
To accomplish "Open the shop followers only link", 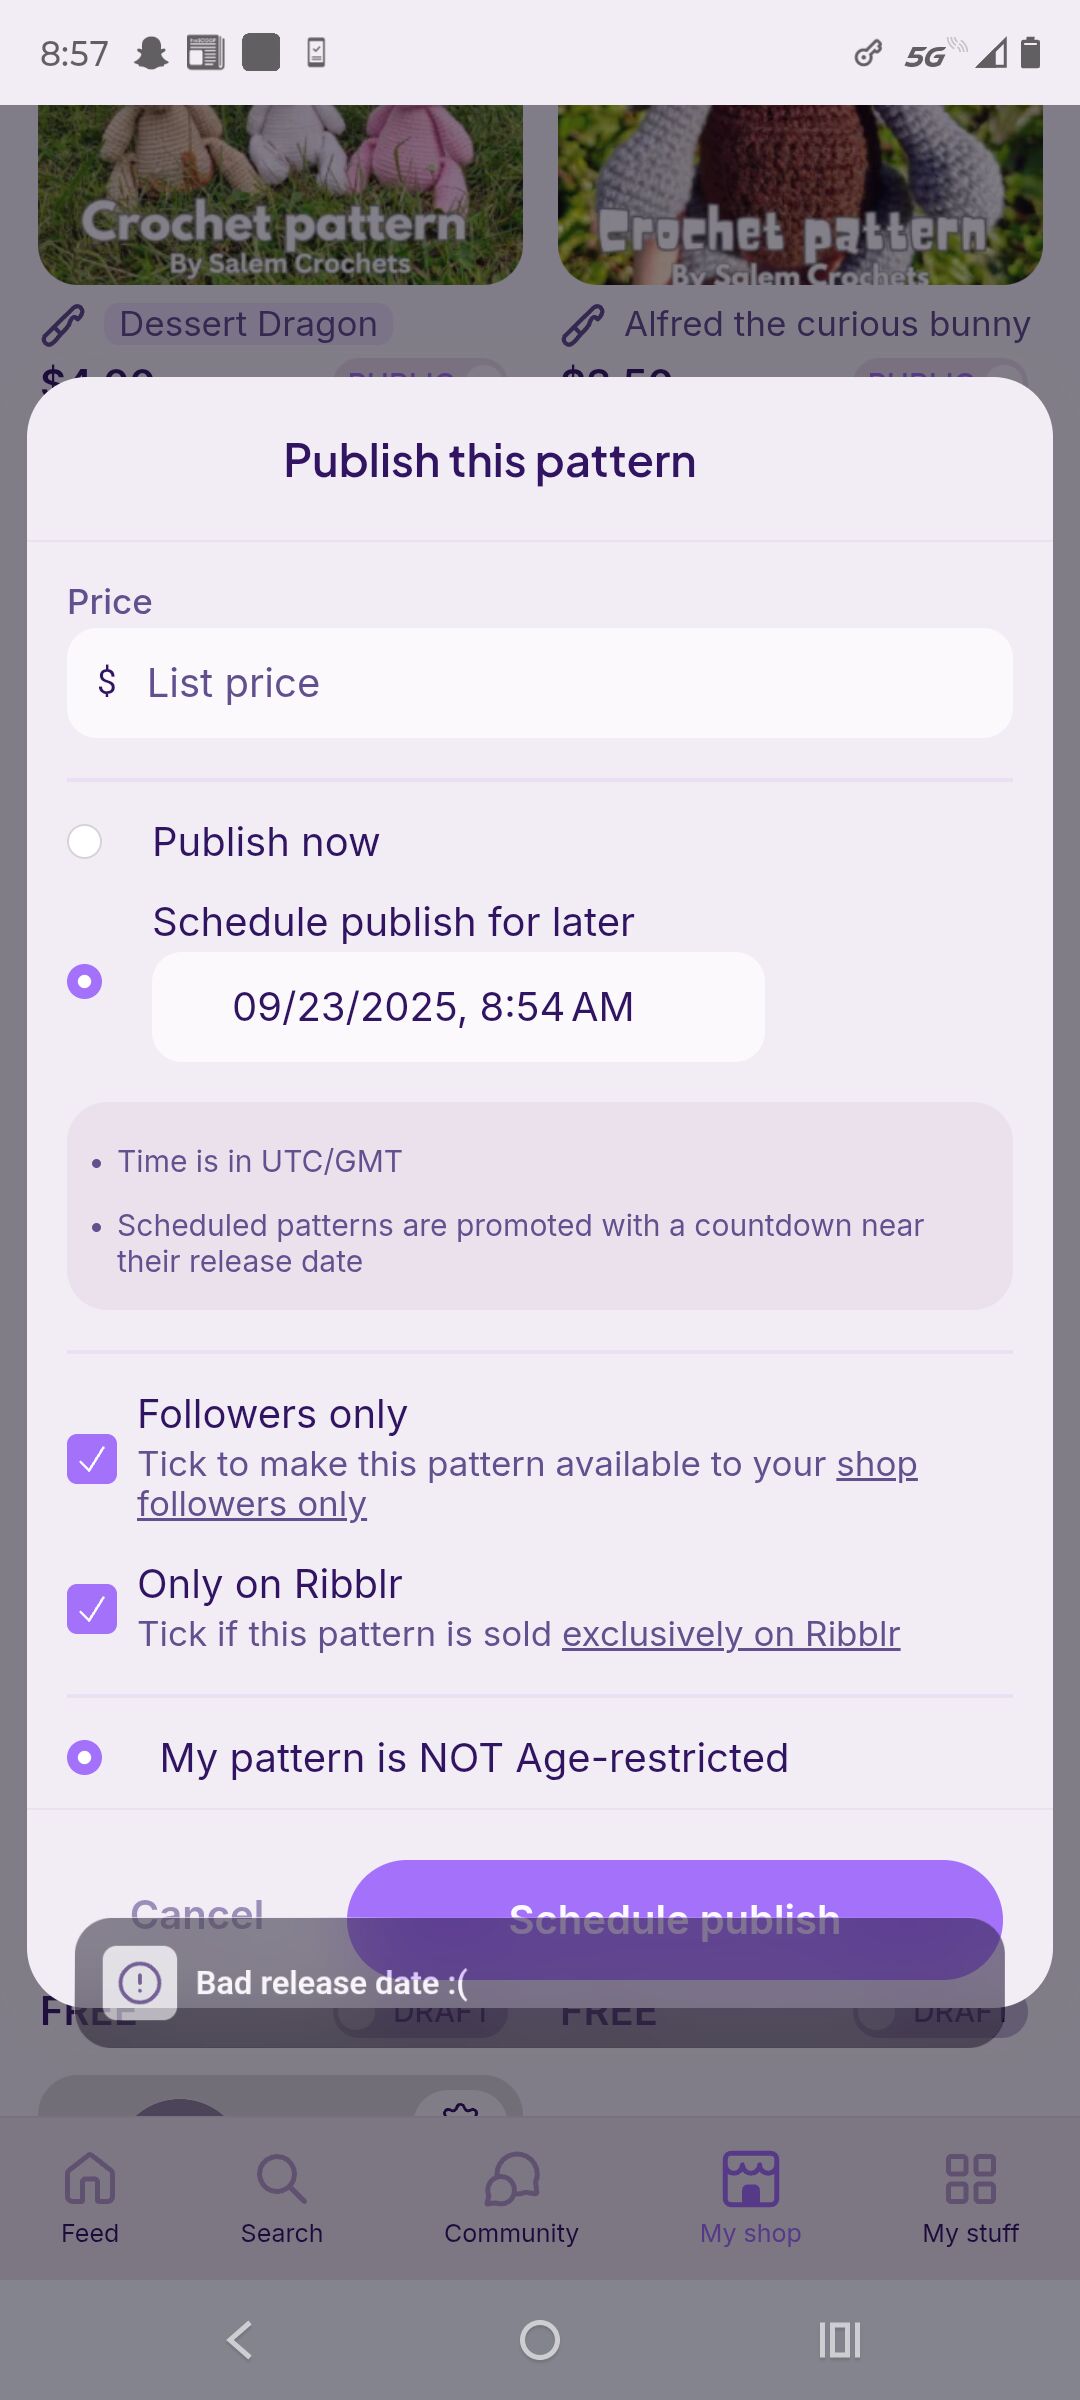I will (x=252, y=1504).
